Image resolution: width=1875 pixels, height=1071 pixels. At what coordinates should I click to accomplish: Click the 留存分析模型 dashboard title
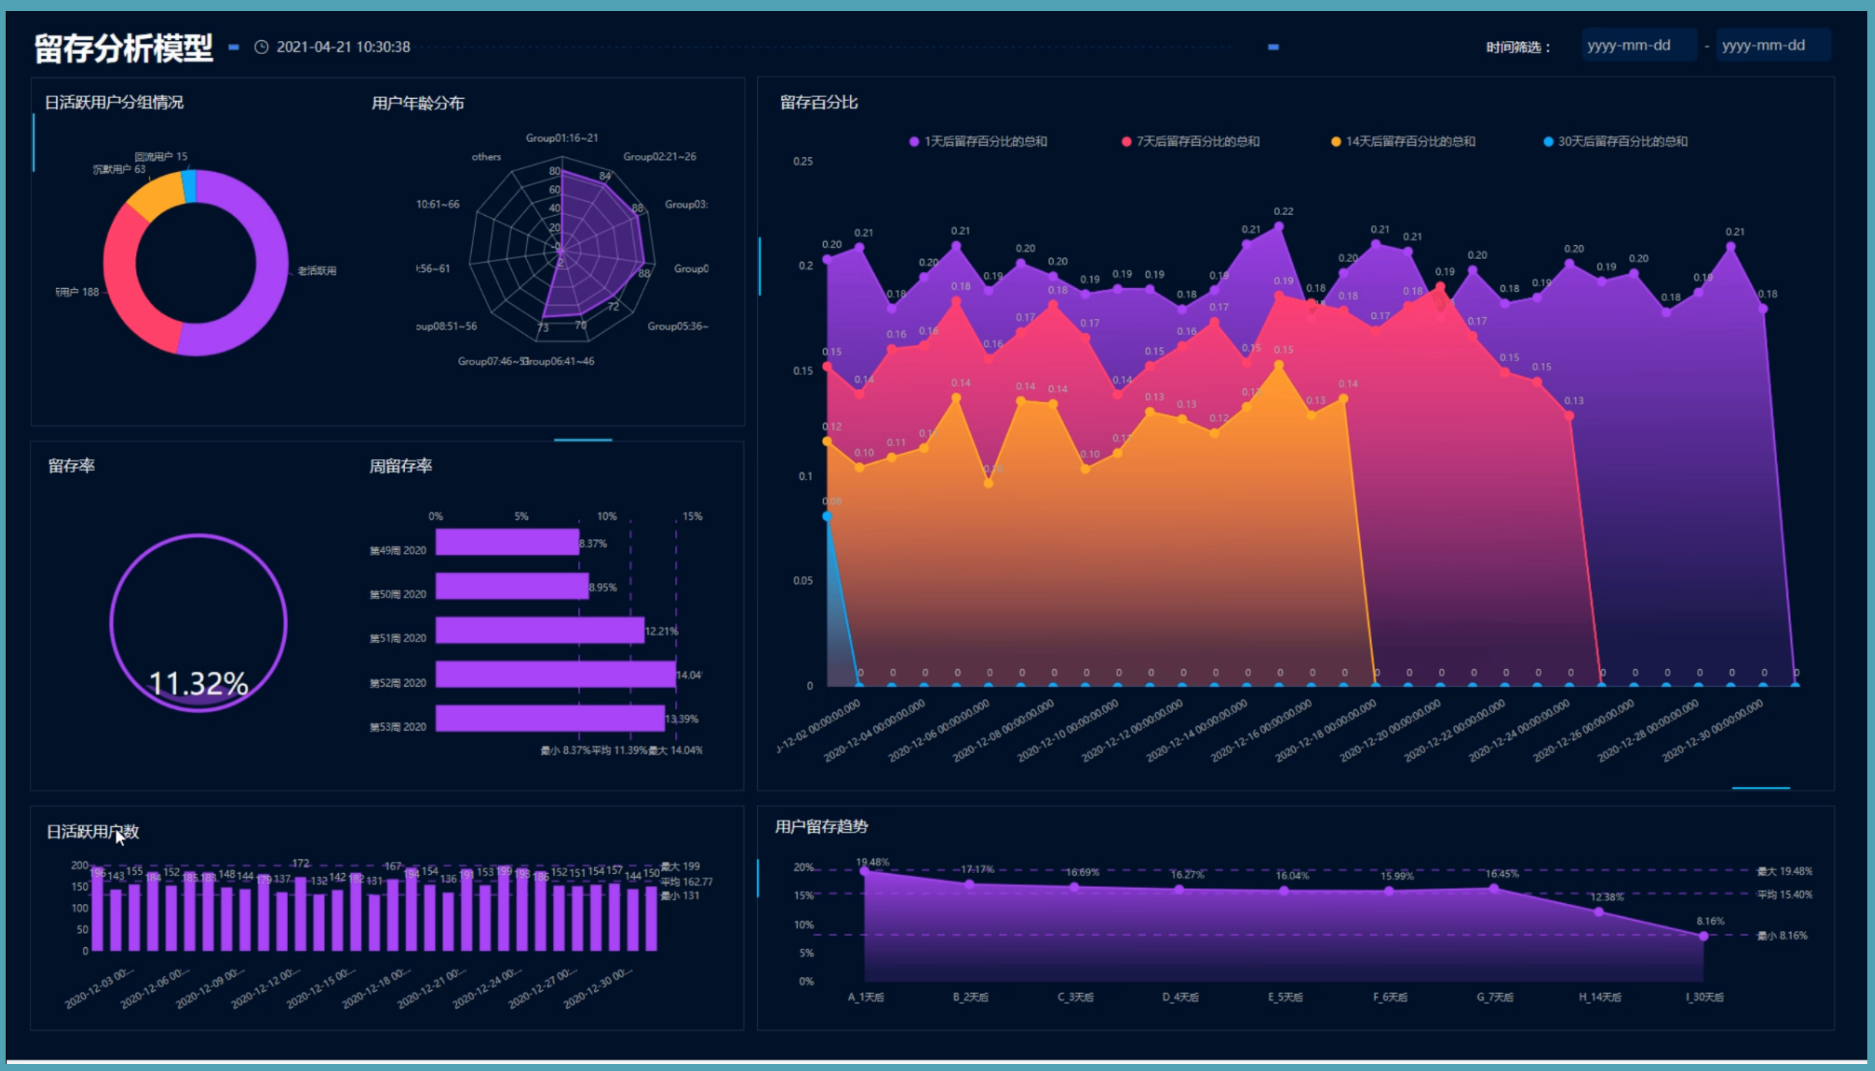tap(123, 47)
